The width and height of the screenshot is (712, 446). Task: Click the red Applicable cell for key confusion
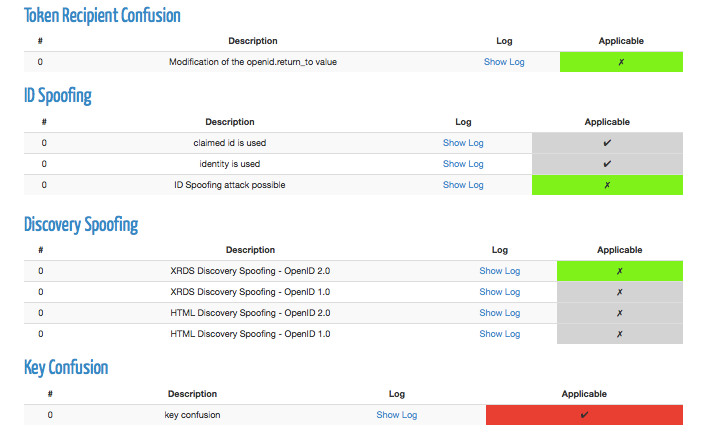point(584,415)
